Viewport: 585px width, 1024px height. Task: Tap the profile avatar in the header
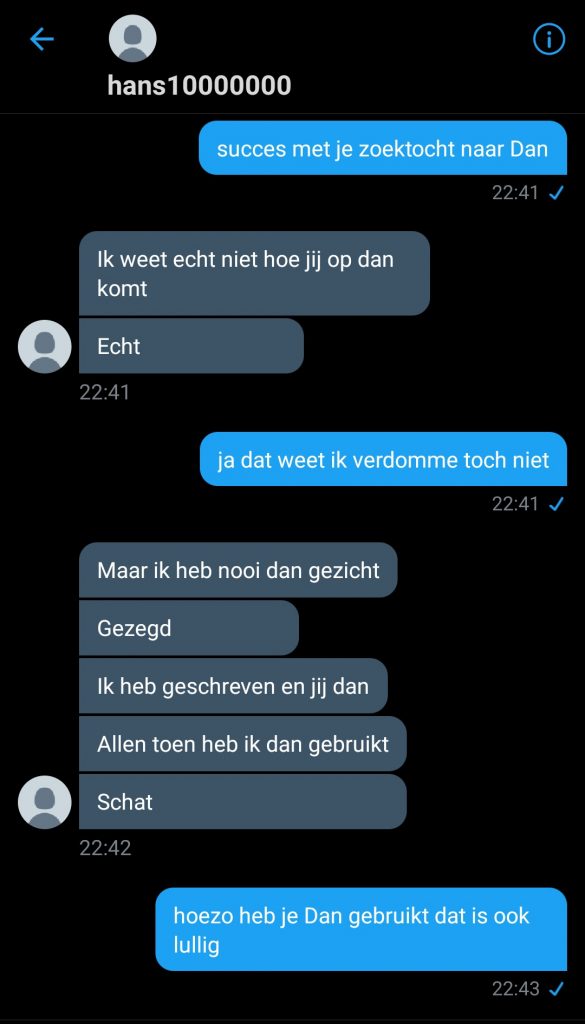point(133,39)
